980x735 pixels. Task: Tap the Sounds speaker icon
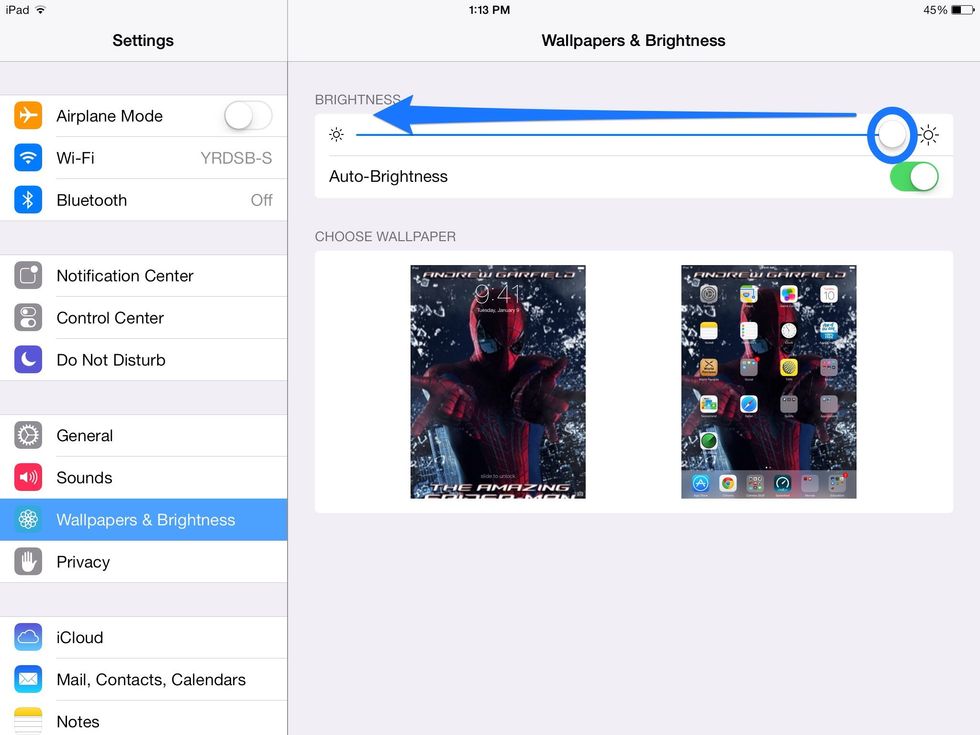[28, 478]
